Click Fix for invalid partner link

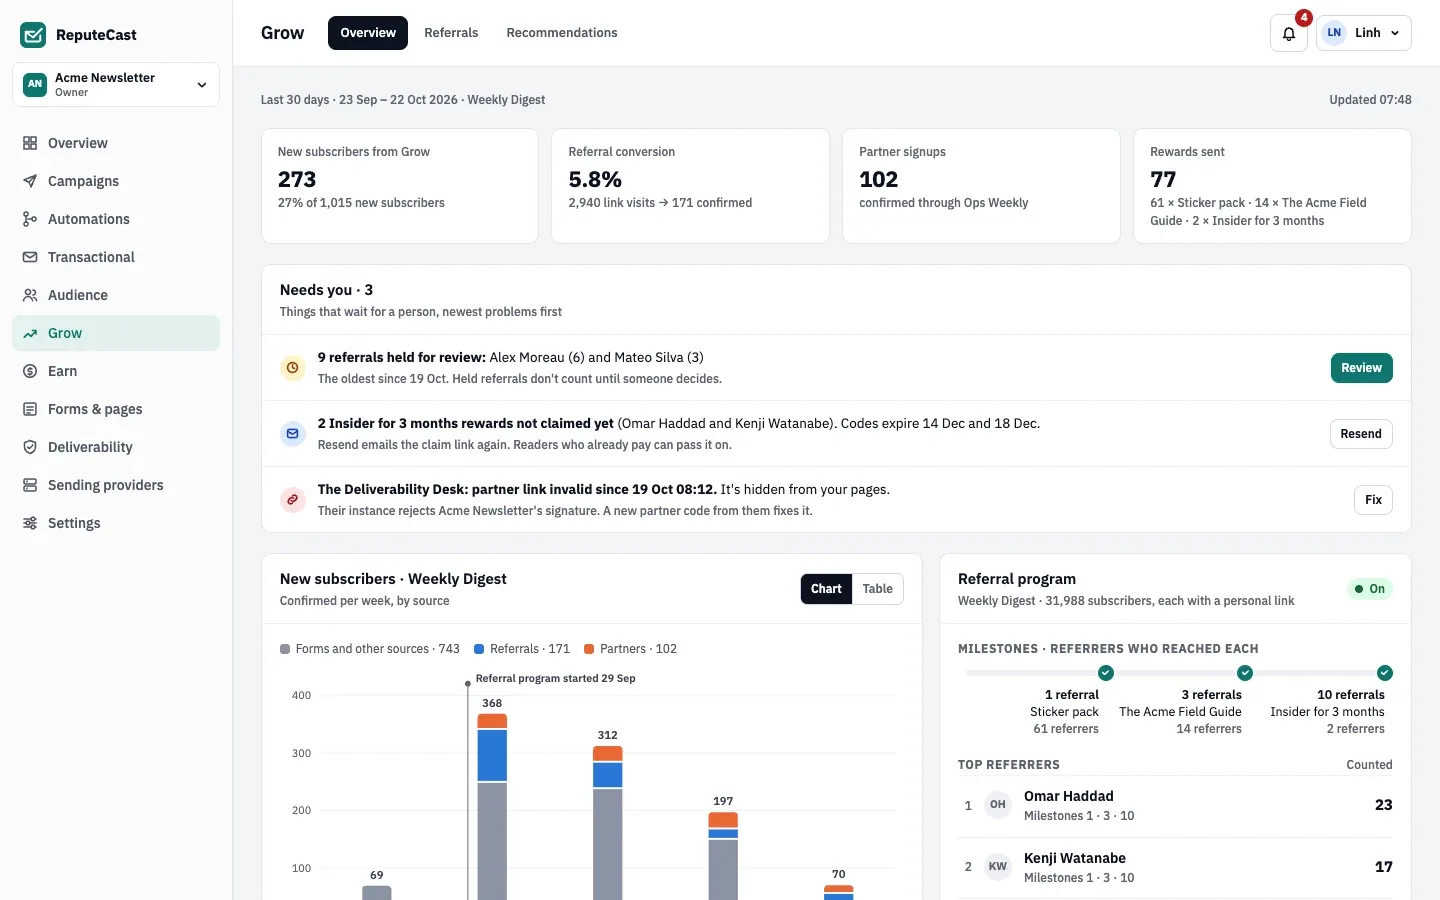pyautogui.click(x=1373, y=500)
